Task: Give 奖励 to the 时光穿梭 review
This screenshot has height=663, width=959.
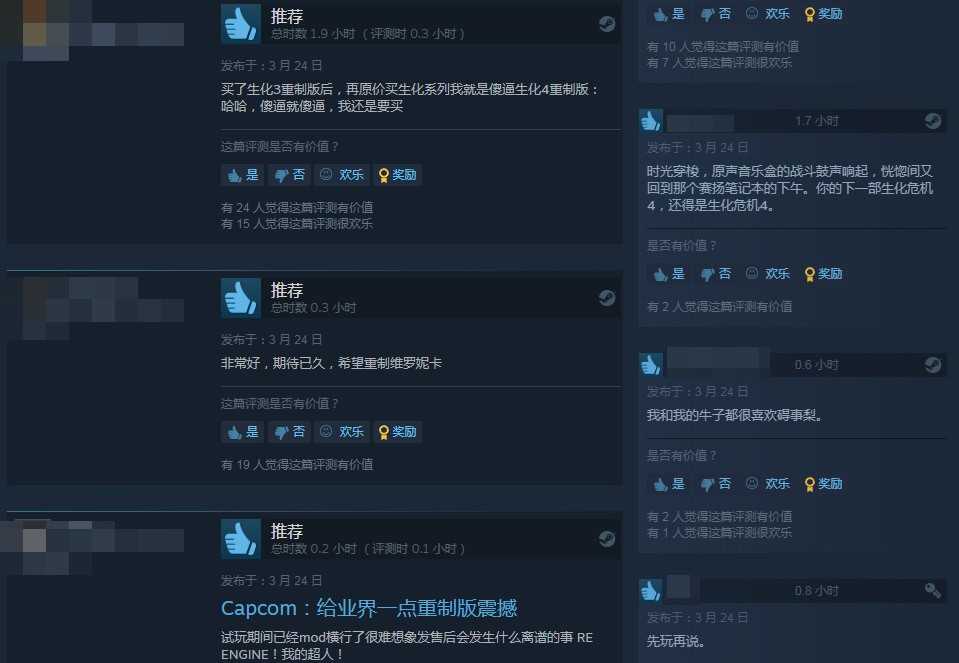Action: pos(823,273)
